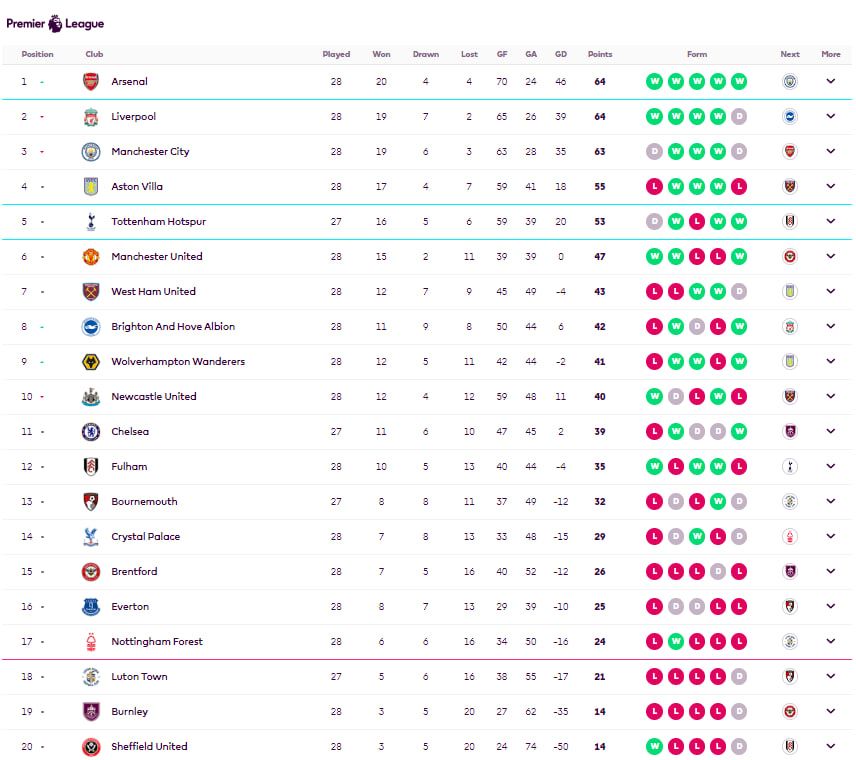Click the Newcastle United club badge
856x760 pixels.
tap(91, 397)
